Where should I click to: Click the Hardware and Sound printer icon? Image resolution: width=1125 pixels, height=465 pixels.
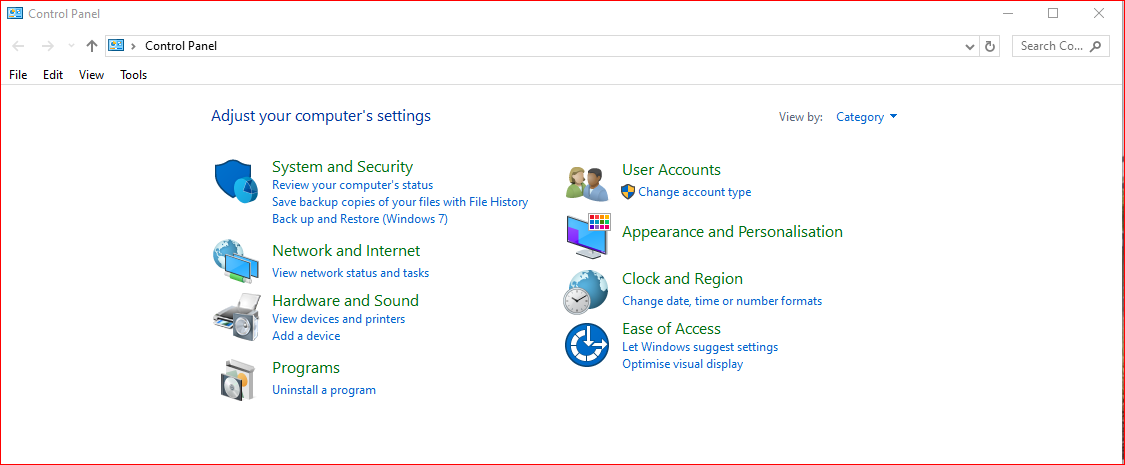coord(236,316)
